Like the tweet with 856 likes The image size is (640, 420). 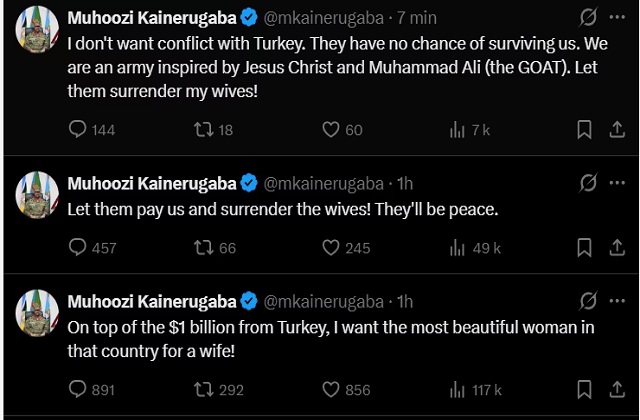pos(331,390)
